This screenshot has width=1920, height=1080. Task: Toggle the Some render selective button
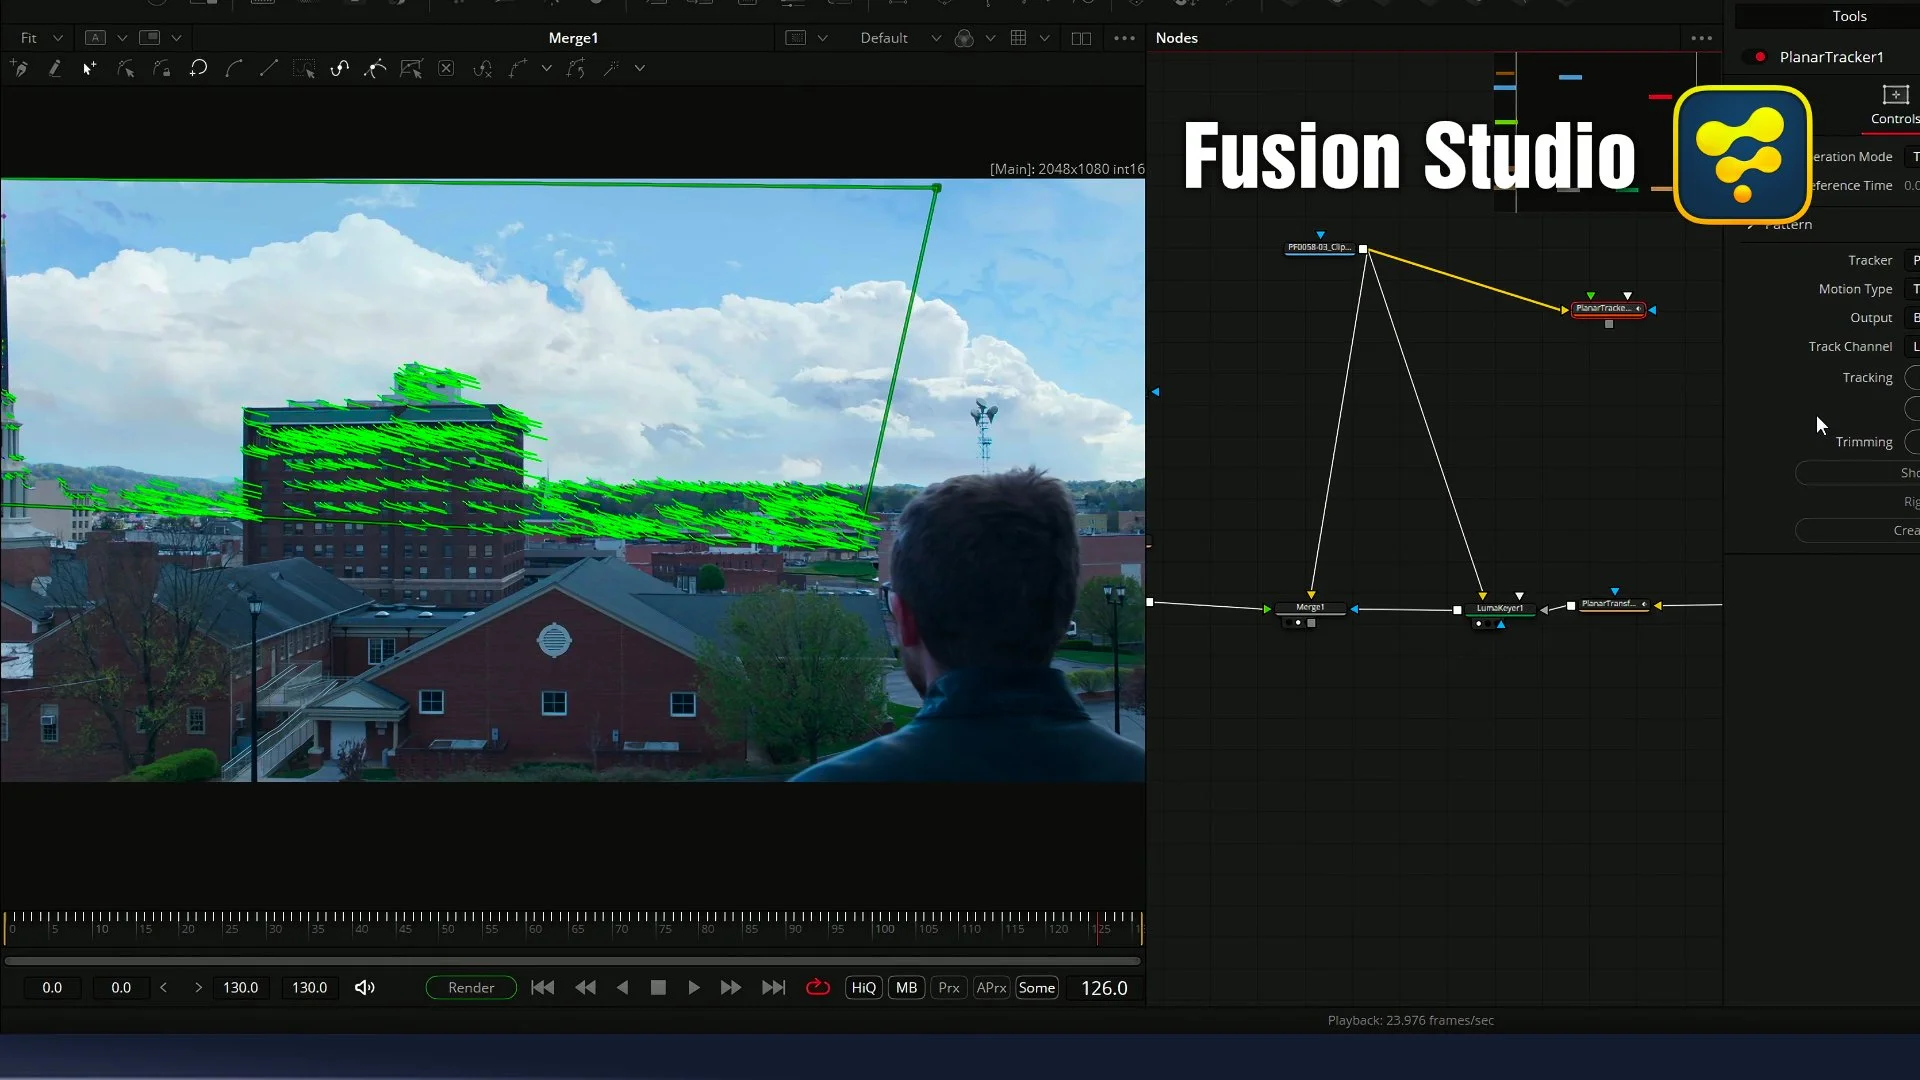pos(1037,988)
